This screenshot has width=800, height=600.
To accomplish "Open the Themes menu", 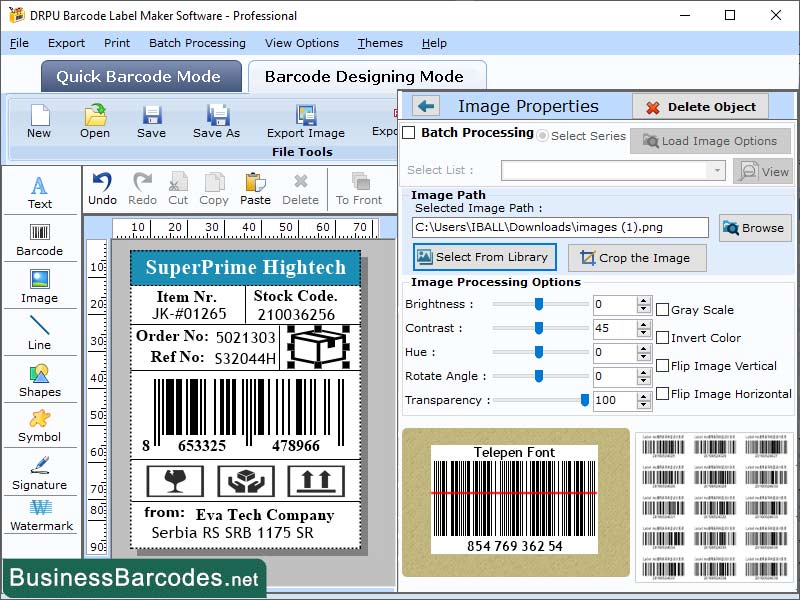I will pos(380,43).
